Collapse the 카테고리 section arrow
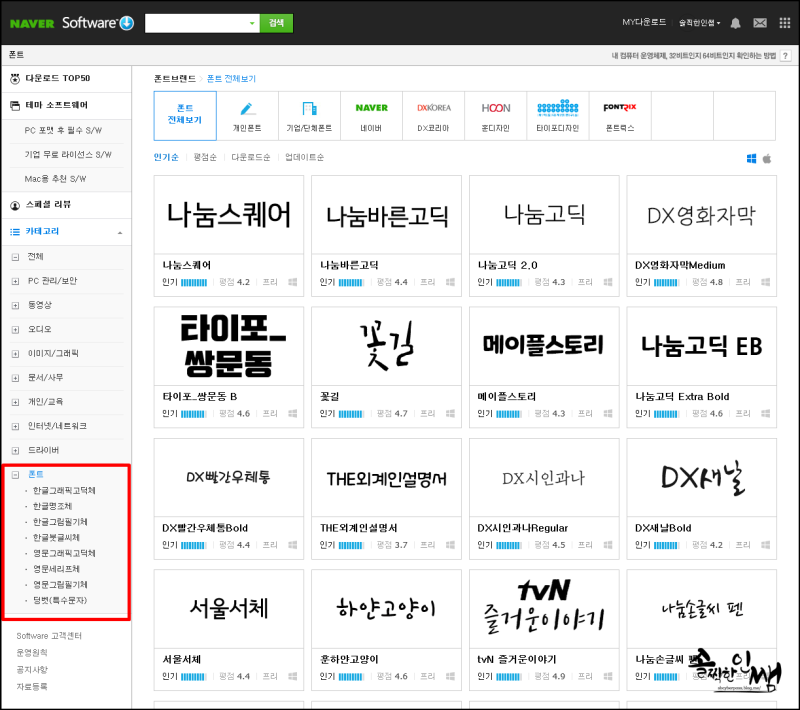Screen dimensions: 800x710 (120, 233)
